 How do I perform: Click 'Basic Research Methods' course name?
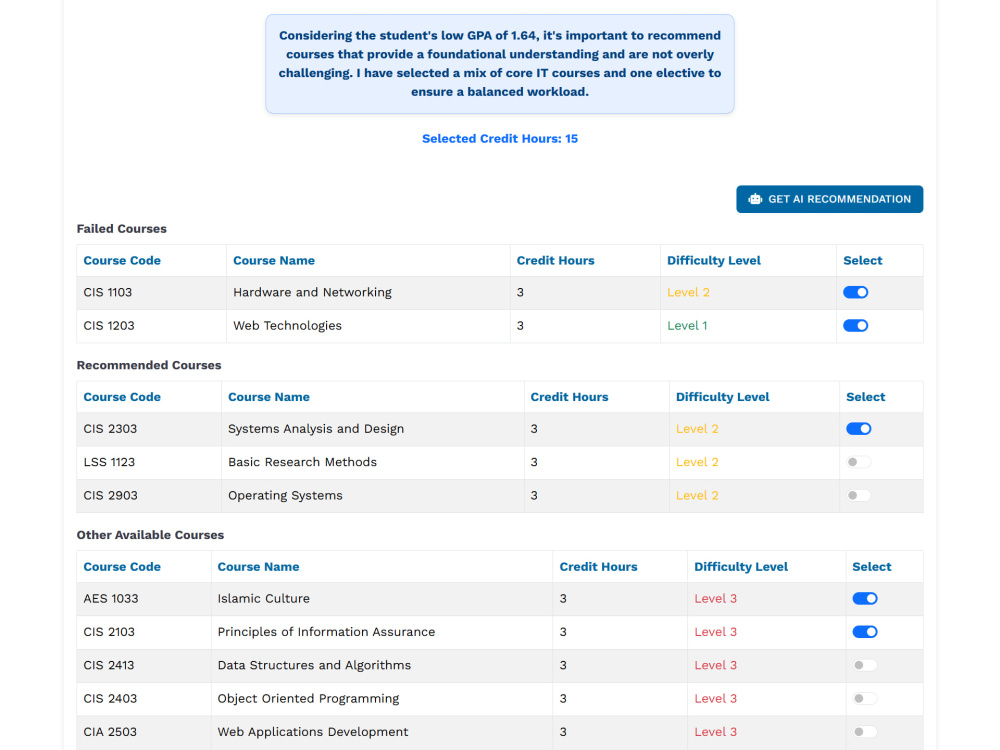click(x=302, y=462)
